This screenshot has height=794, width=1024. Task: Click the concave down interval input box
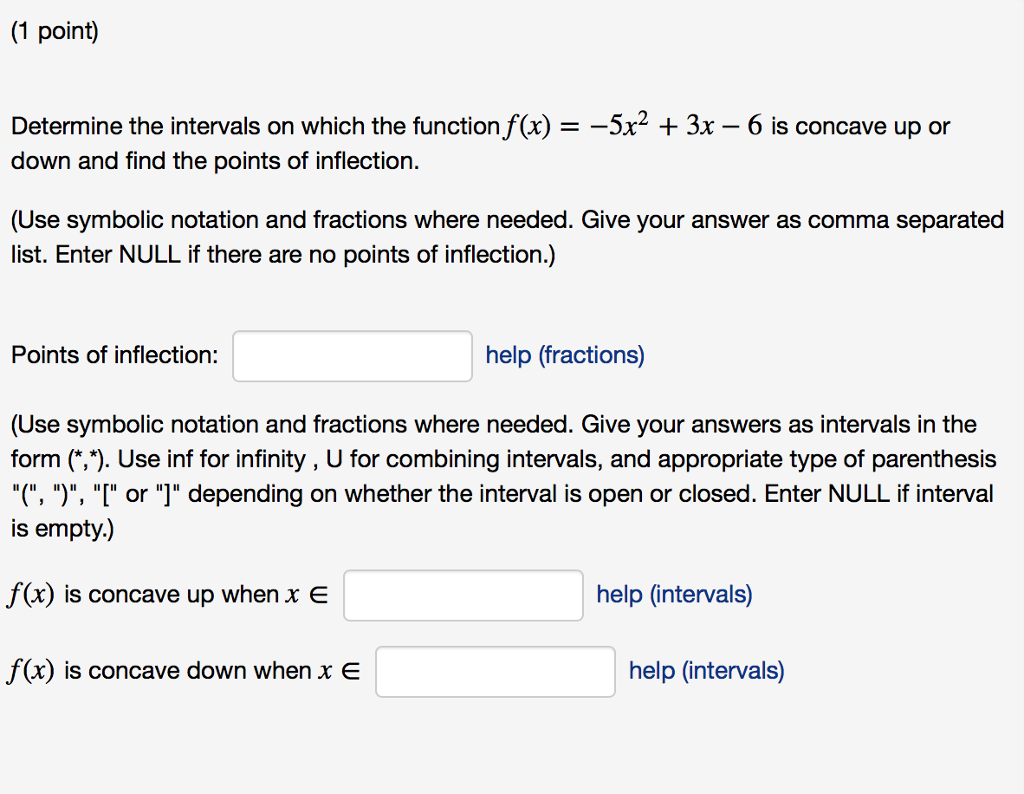494,671
